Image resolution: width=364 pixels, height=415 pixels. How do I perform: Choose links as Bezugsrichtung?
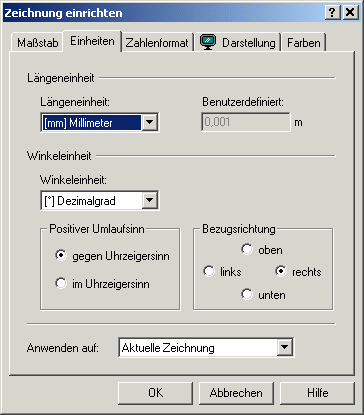pyautogui.click(x=209, y=271)
